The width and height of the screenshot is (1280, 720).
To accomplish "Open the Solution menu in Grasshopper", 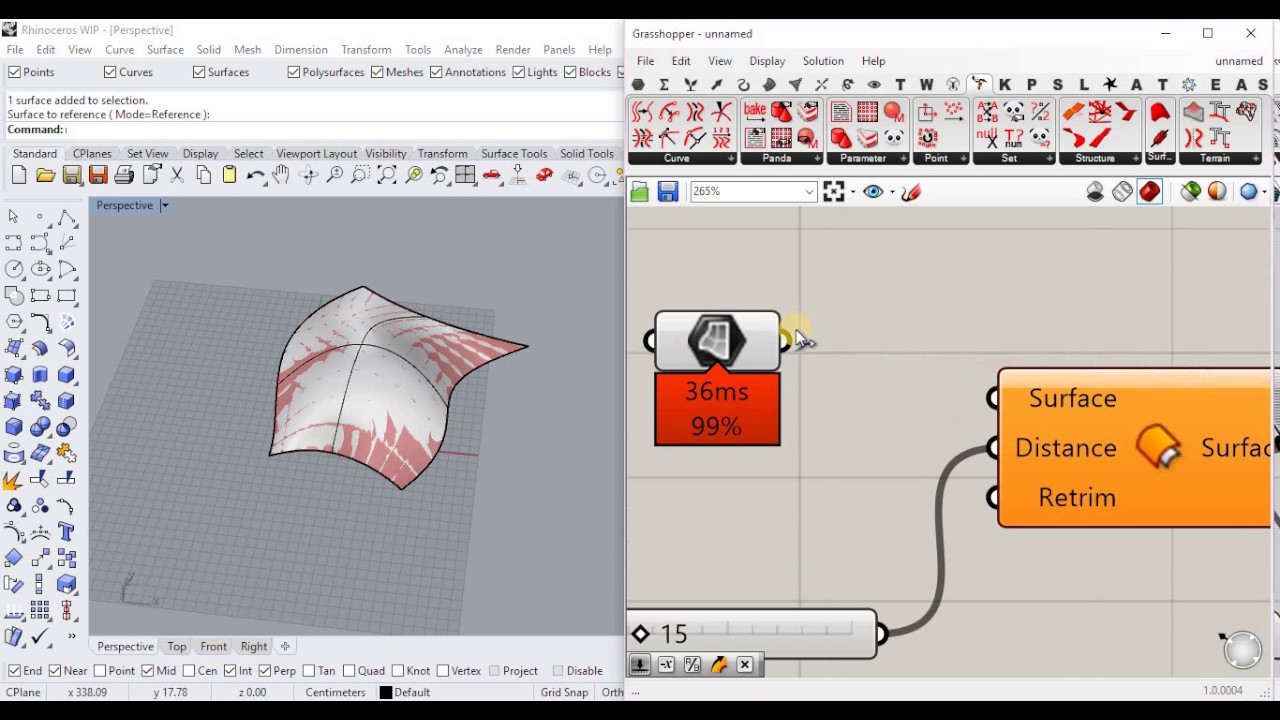I will [823, 61].
